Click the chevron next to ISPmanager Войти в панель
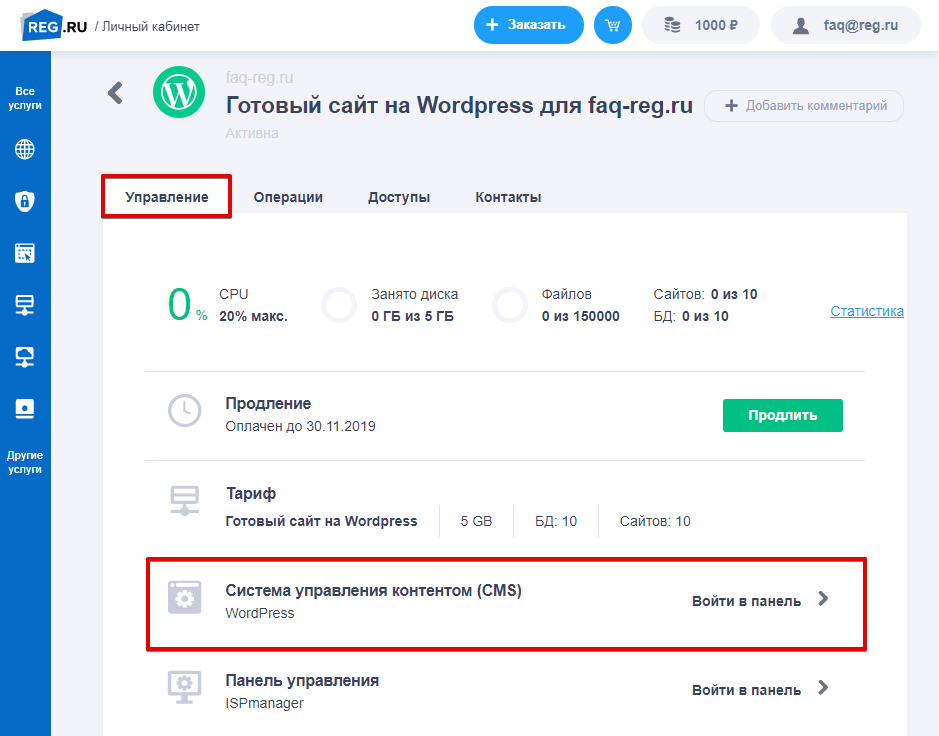Screen dimensions: 939x736 pos(823,688)
